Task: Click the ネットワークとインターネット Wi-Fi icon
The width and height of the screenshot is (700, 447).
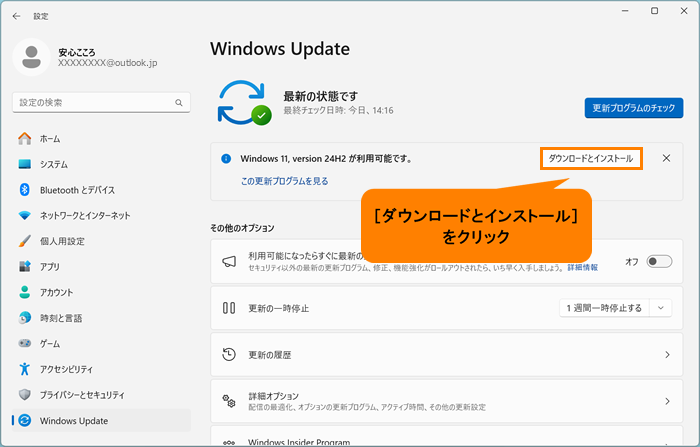Action: tap(25, 216)
